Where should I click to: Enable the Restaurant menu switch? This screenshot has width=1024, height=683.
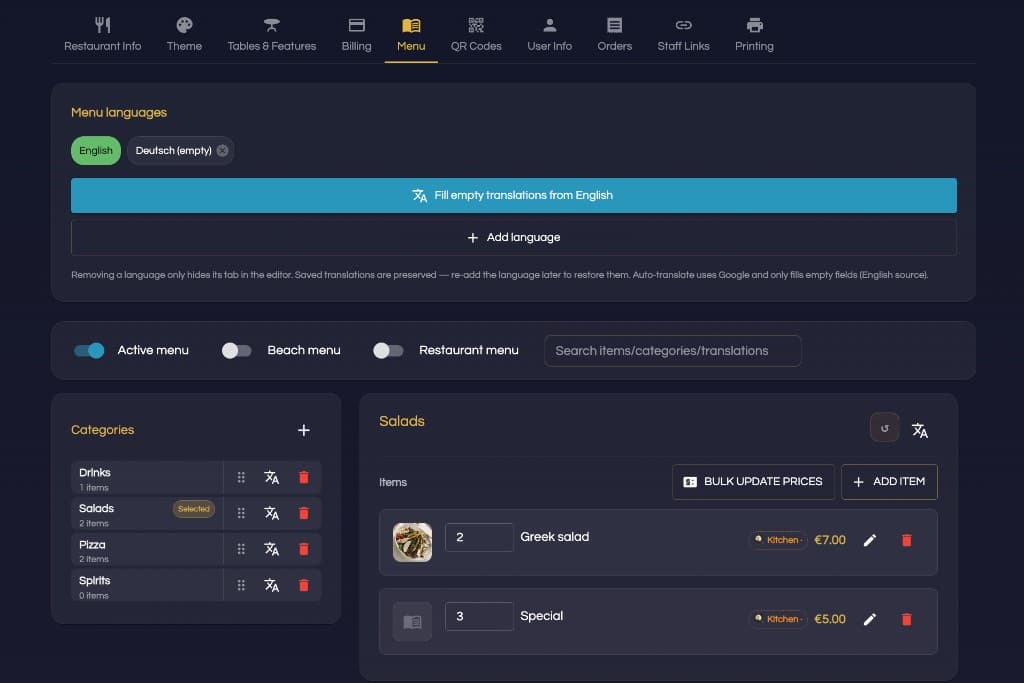(x=388, y=351)
